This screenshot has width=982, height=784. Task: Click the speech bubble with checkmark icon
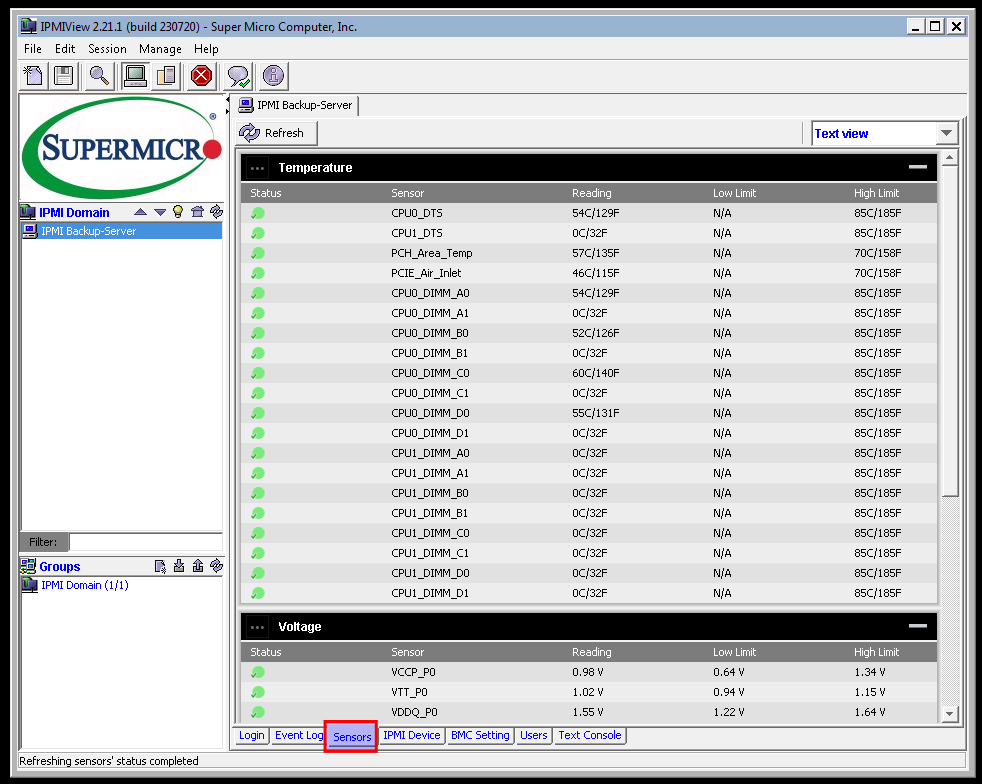238,75
